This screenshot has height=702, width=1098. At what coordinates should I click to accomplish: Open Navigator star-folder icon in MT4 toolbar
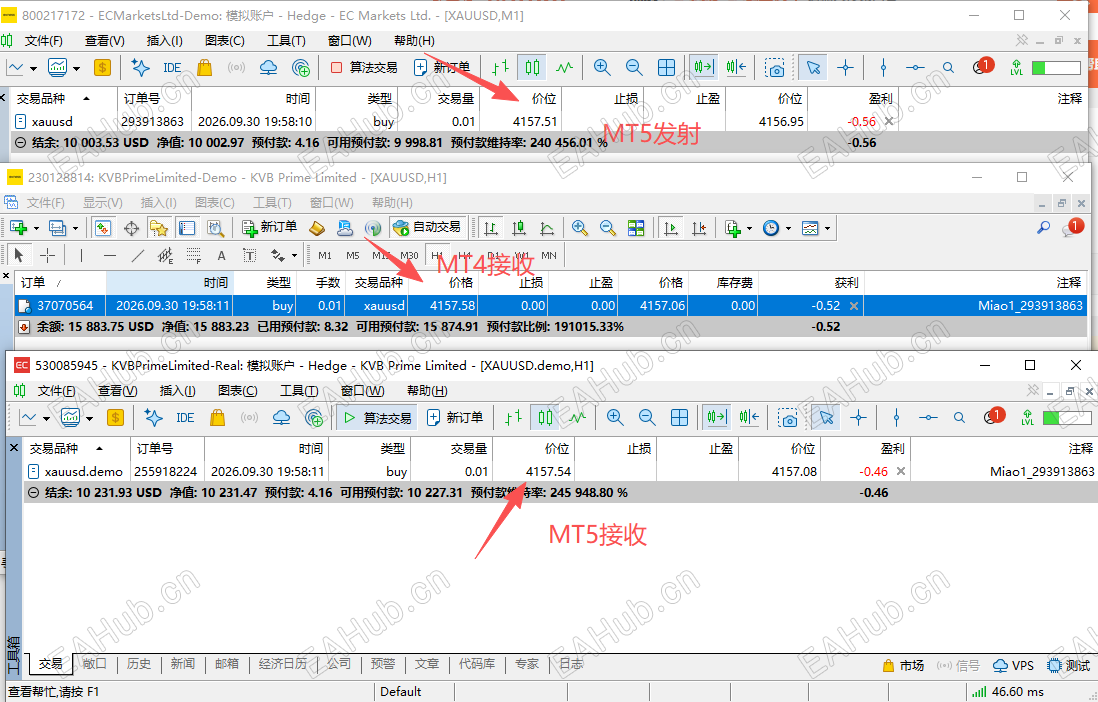pos(159,228)
